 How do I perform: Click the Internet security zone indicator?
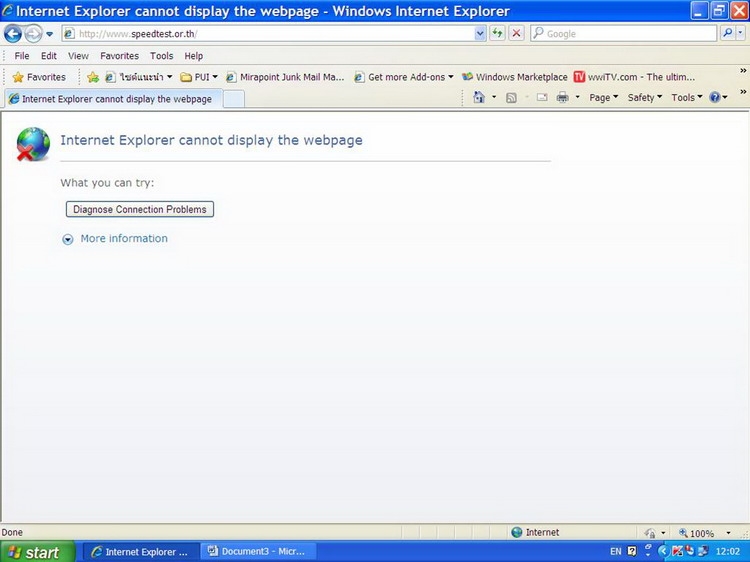[x=535, y=532]
